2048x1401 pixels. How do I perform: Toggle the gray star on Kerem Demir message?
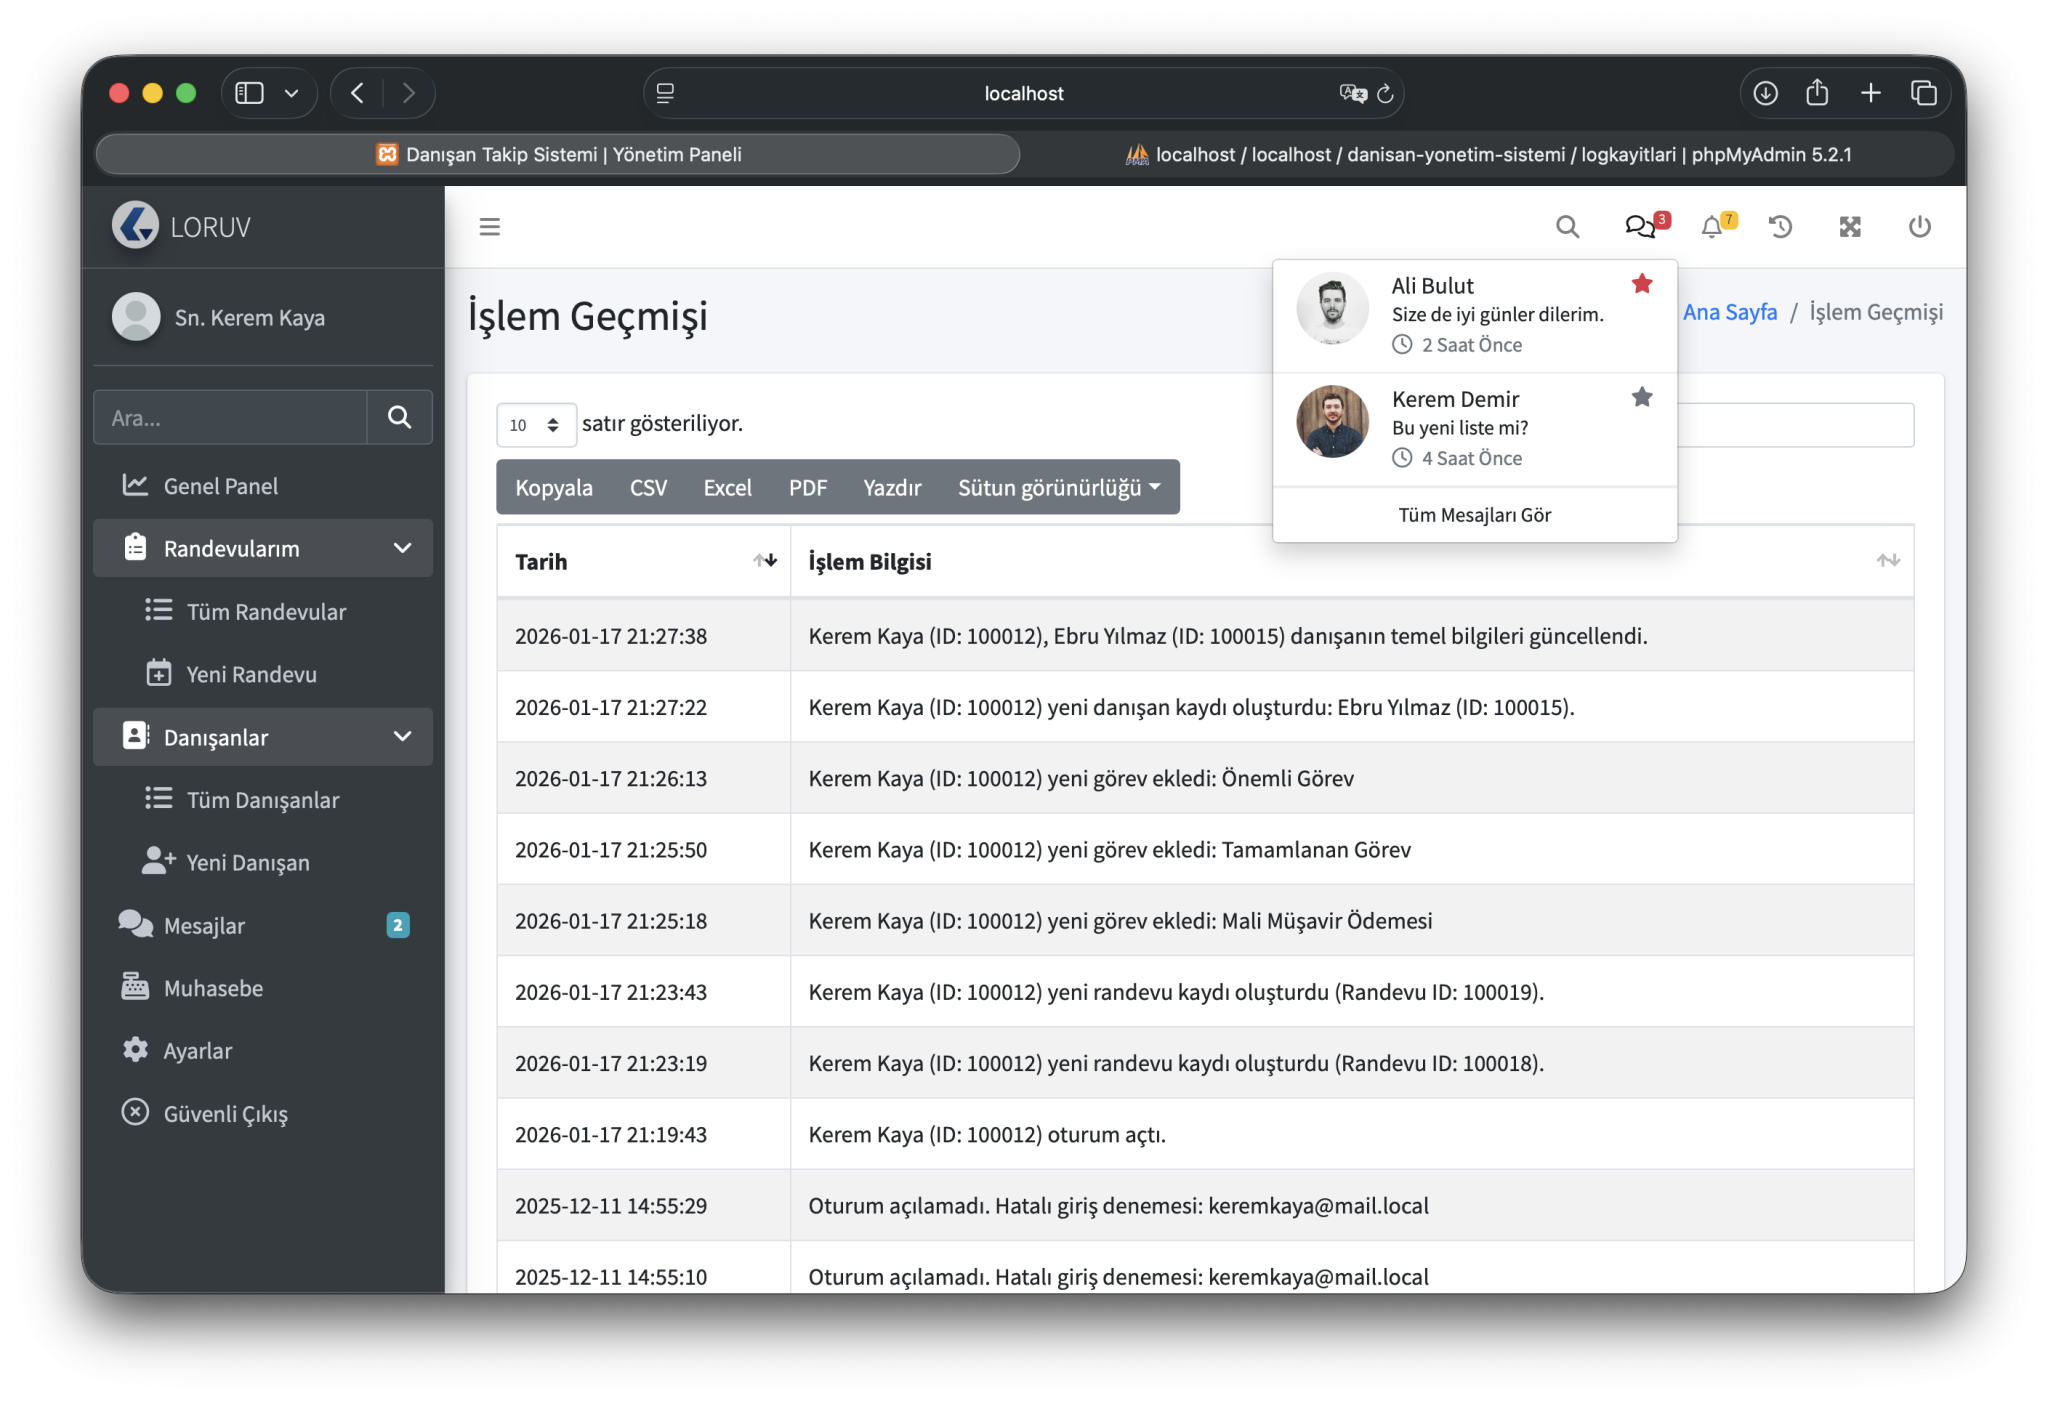pos(1641,398)
